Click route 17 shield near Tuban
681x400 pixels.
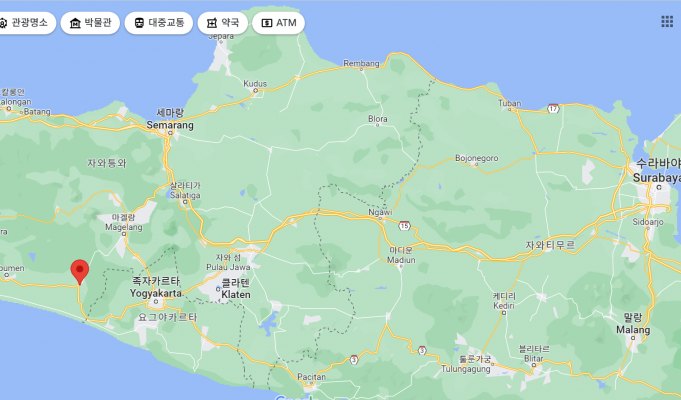[552, 108]
